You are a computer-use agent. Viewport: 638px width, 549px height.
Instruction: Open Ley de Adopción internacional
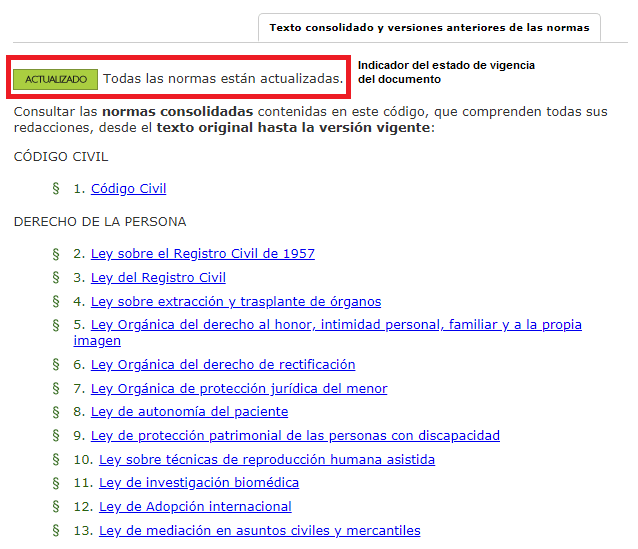tap(195, 507)
